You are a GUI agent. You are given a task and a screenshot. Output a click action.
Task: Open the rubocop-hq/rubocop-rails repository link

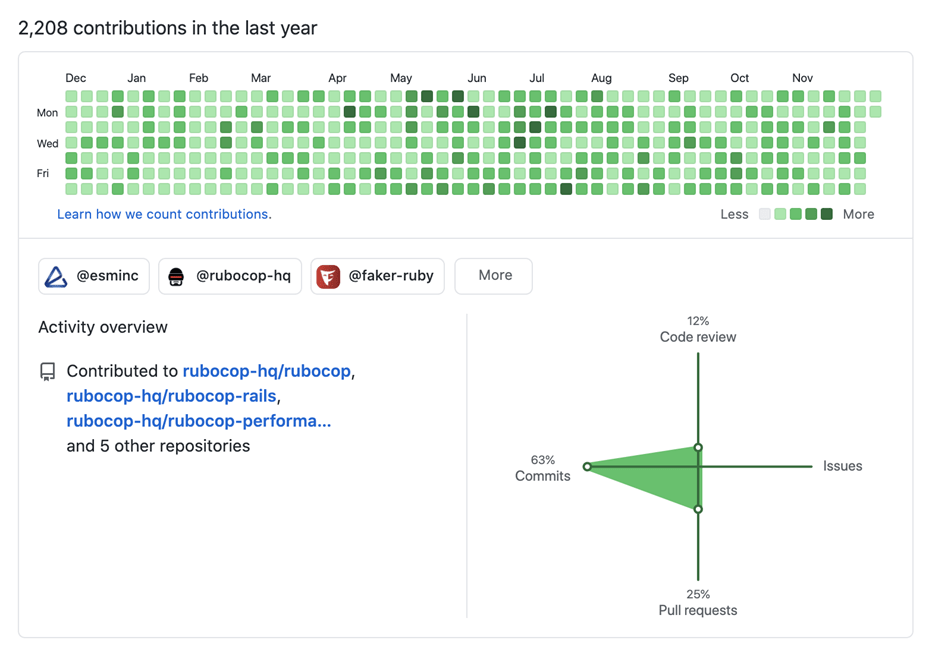tap(172, 396)
